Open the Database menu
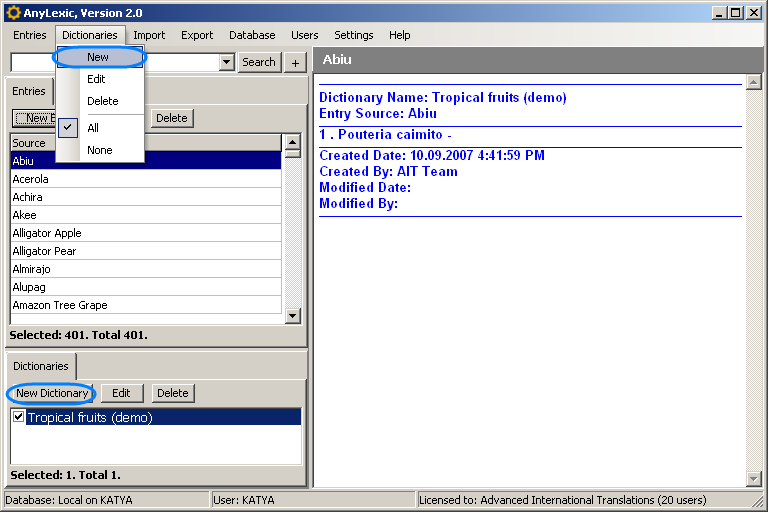Screen dimensions: 768x512 252,35
